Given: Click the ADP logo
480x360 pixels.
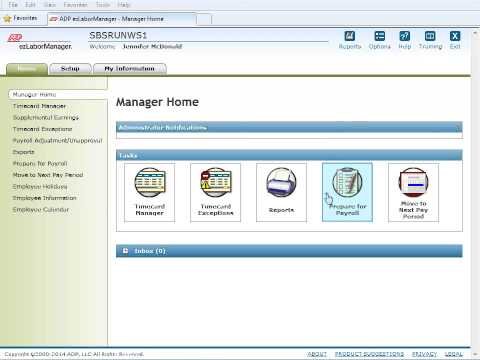Looking at the screenshot, I should click(15, 38).
